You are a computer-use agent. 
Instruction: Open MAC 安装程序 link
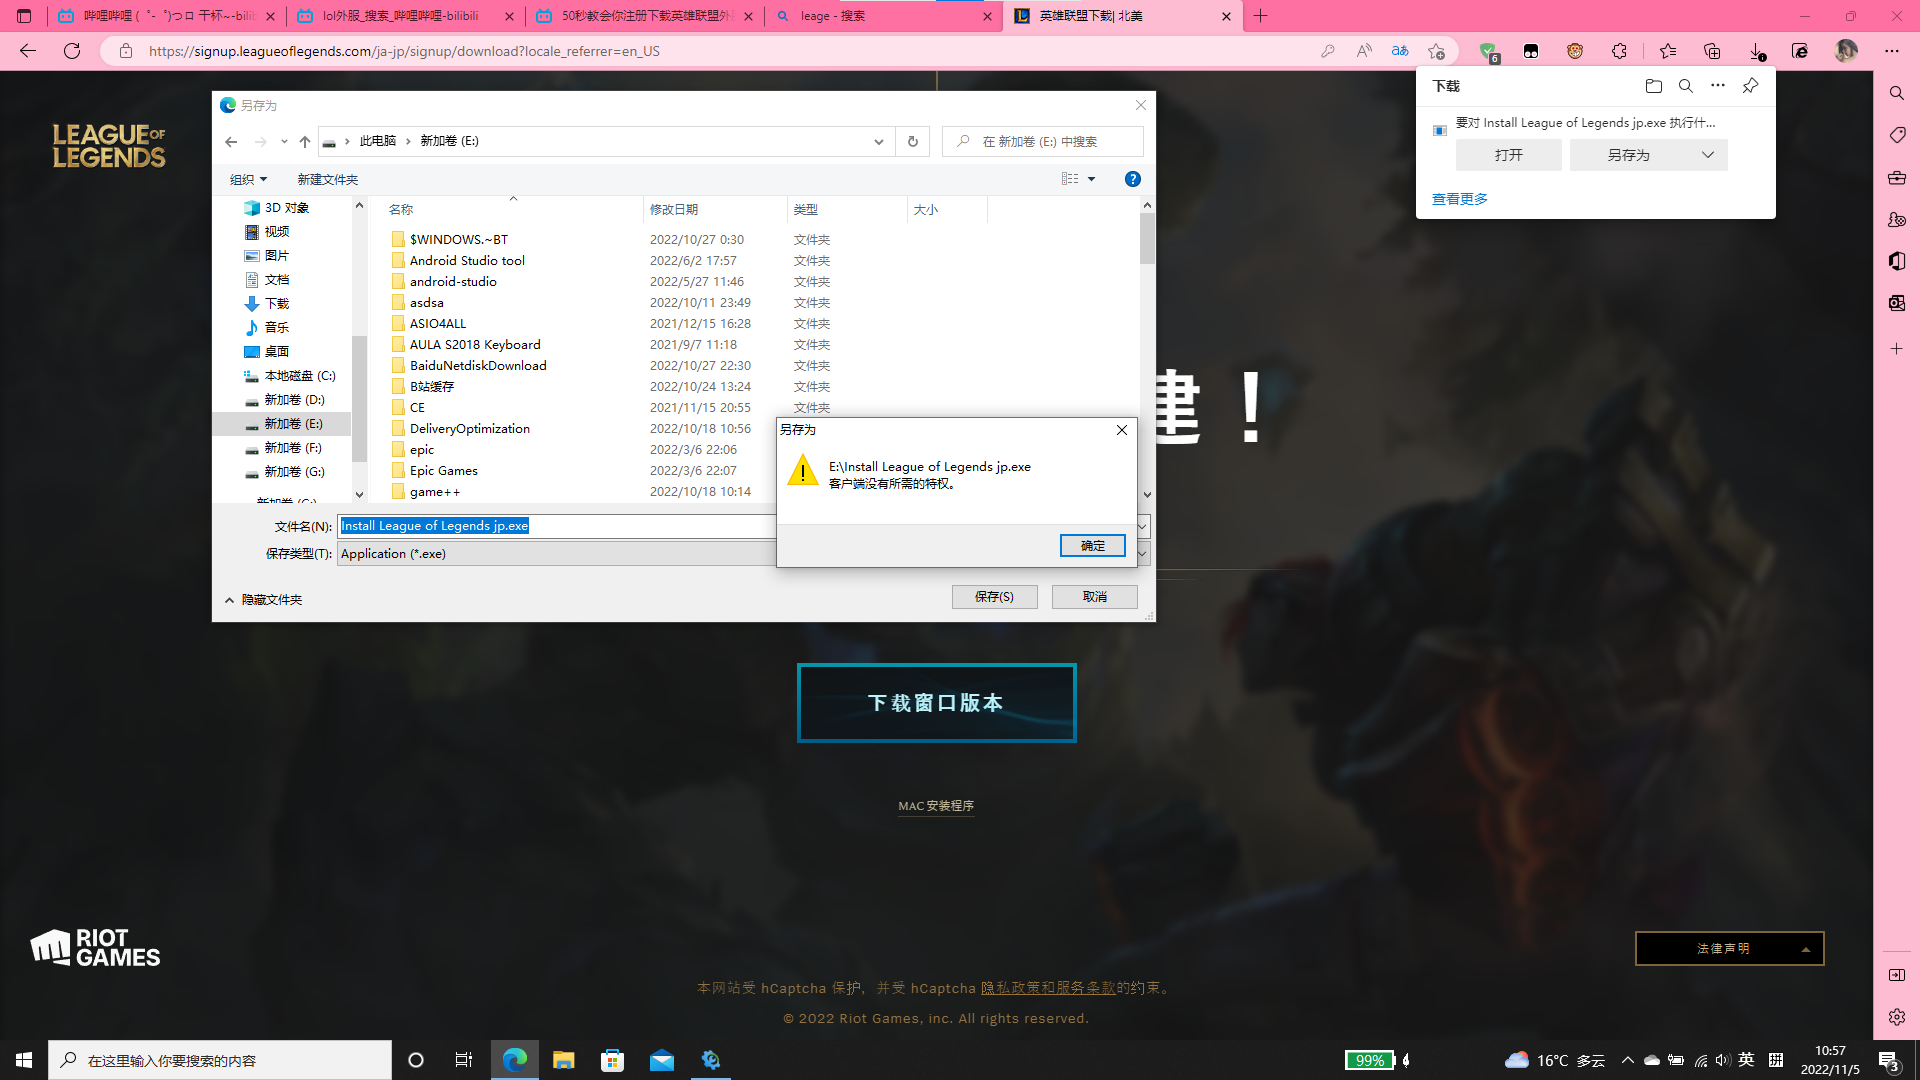[936, 806]
